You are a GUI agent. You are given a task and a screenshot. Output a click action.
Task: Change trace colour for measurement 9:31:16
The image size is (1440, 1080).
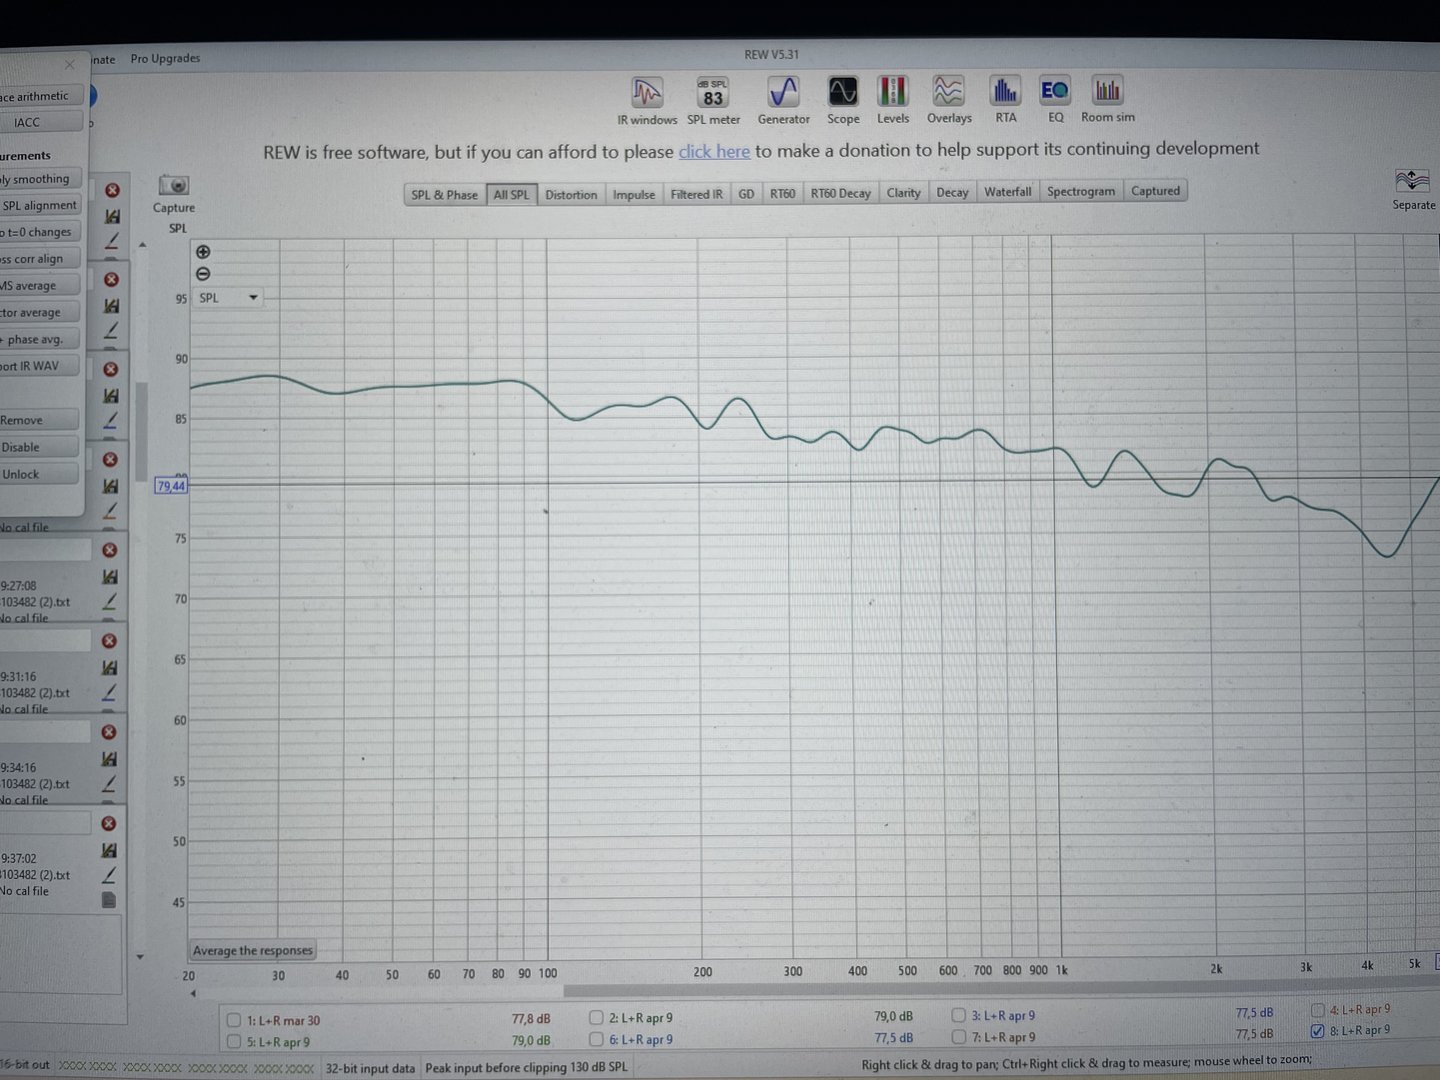point(109,691)
